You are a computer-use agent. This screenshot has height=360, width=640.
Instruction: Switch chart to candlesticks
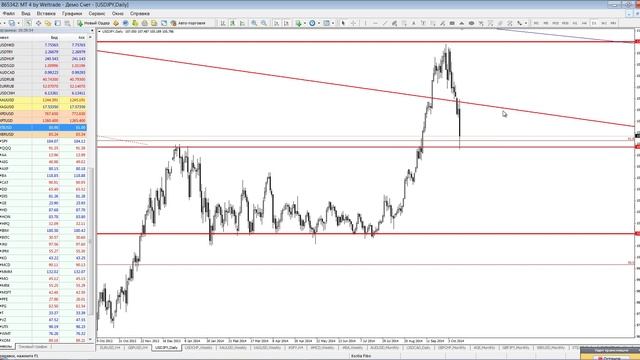click(232, 23)
